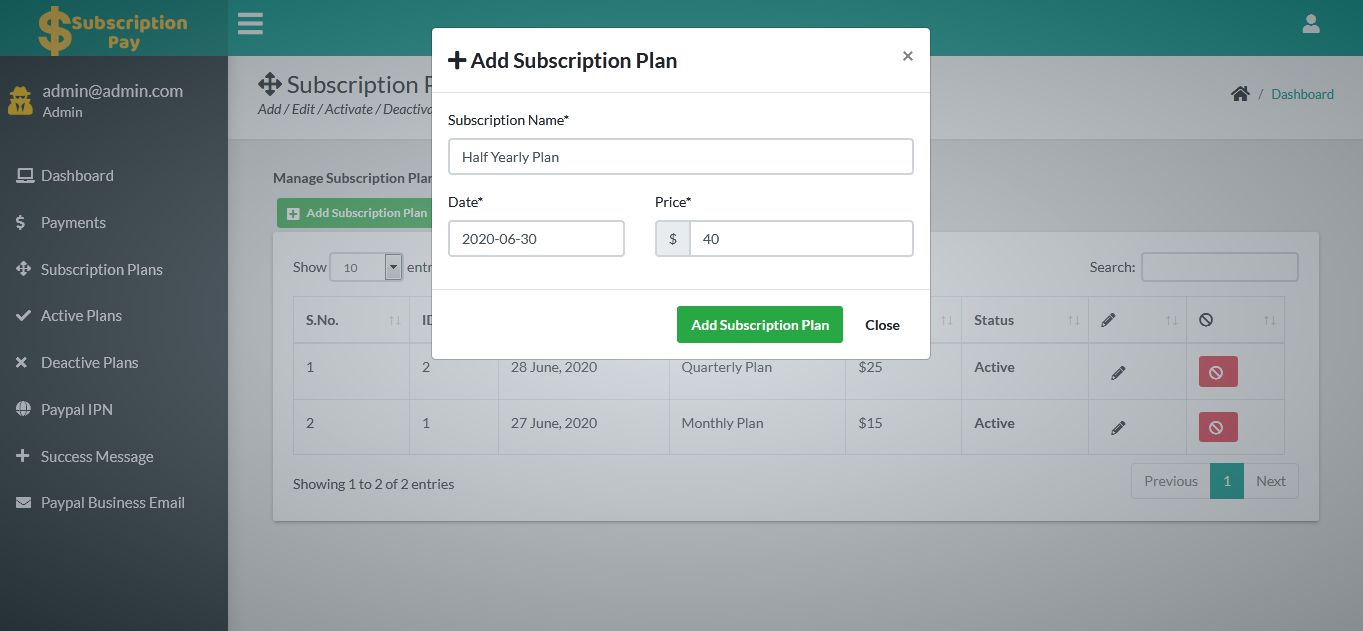
Task: Open the Show entries dropdown
Action: point(366,267)
